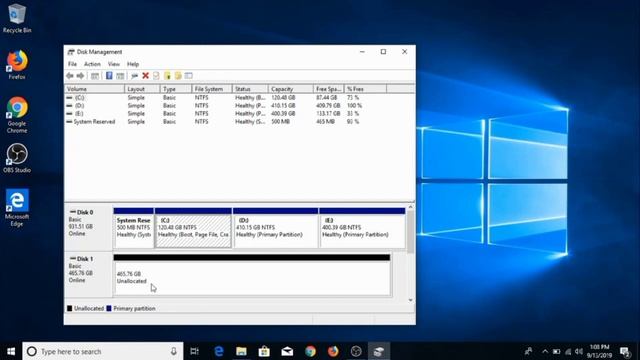Select the (C:) partition block on Disk 0
Viewport: 640px width, 360px height.
coord(193,228)
